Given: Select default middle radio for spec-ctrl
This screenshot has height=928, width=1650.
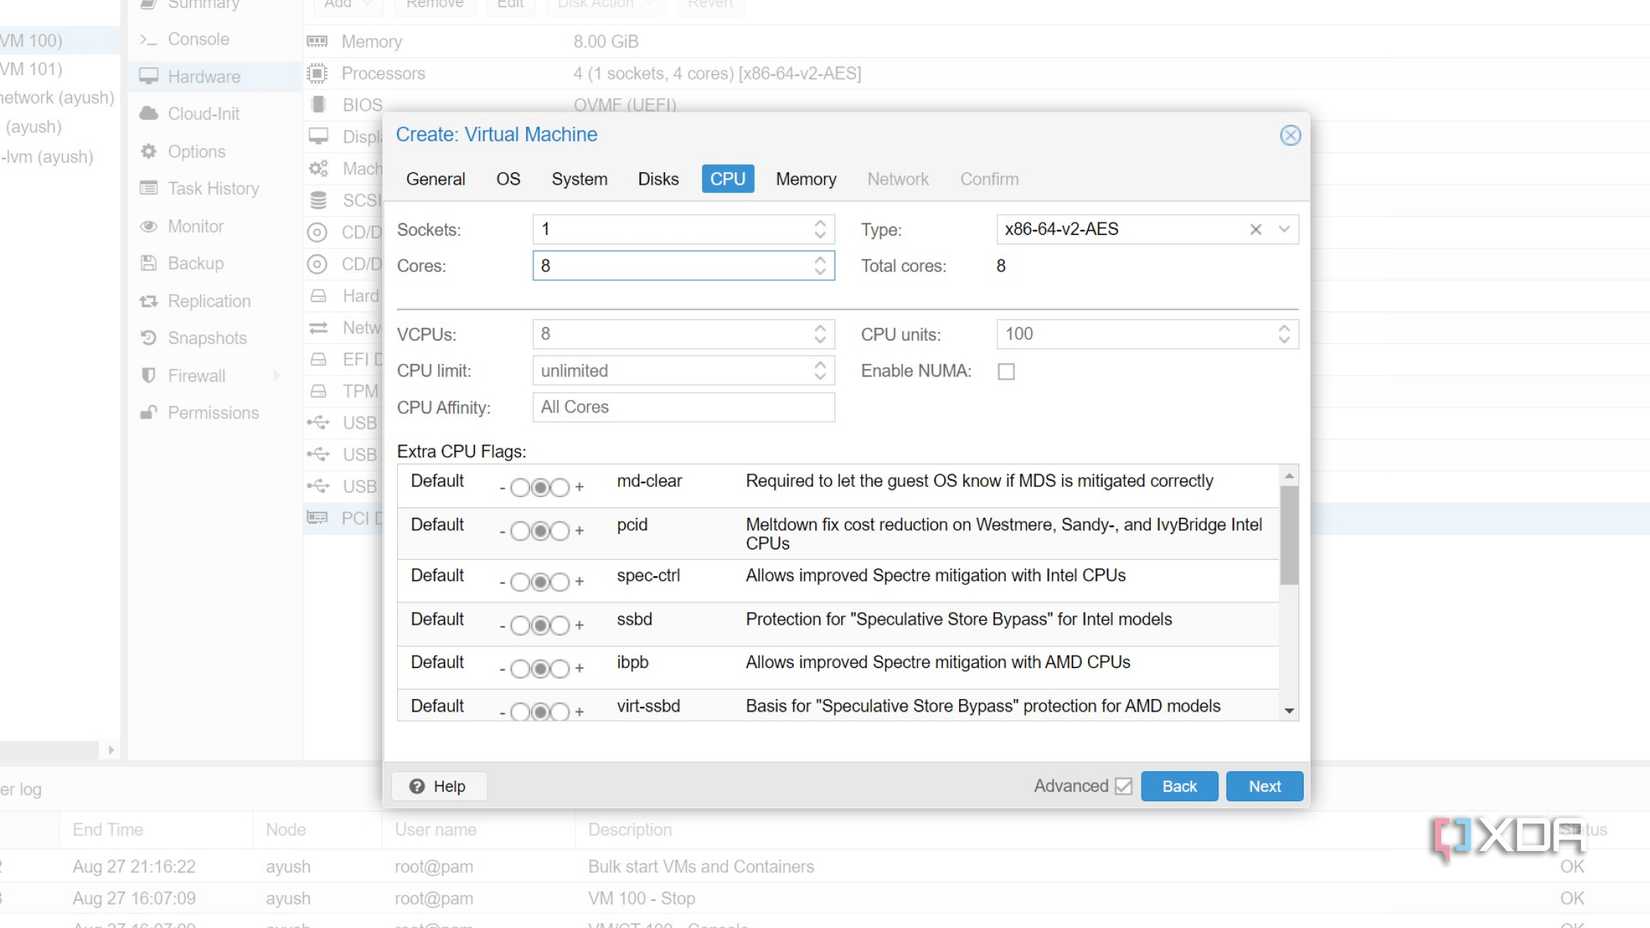Looking at the screenshot, I should [540, 582].
